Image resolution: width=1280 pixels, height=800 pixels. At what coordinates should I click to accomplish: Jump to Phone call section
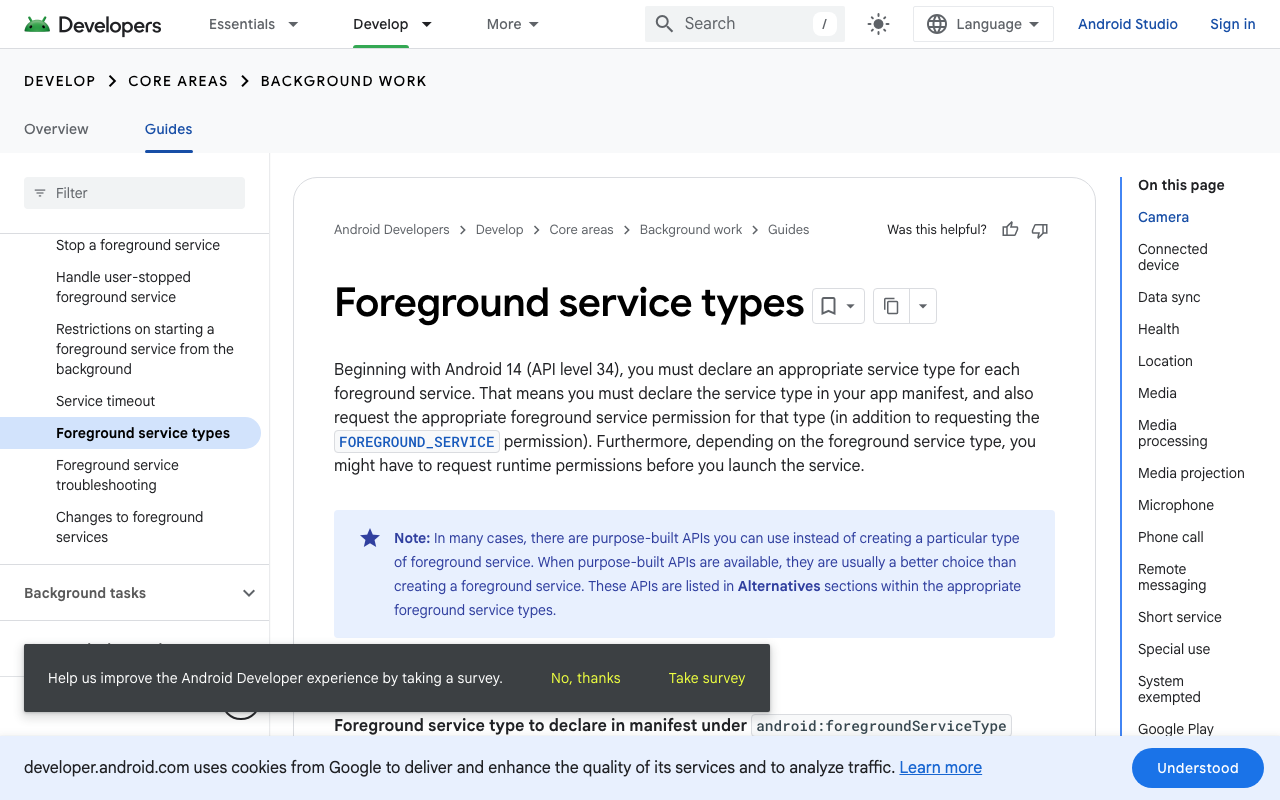click(1171, 537)
